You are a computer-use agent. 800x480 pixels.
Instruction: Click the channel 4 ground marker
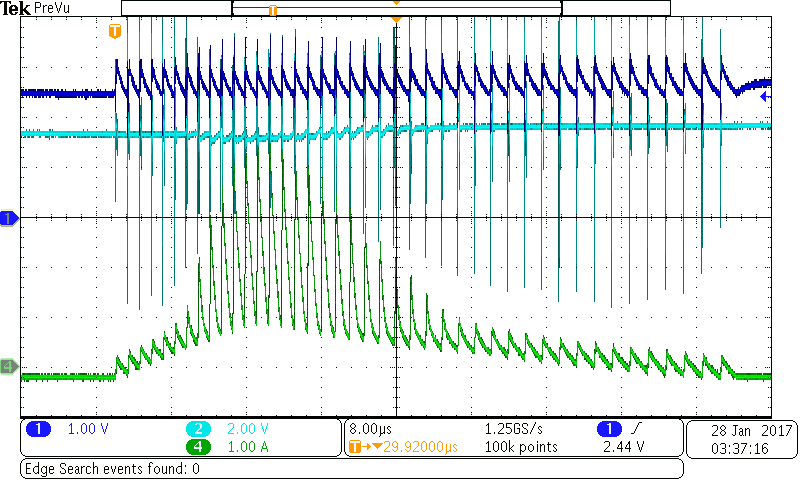point(9,366)
